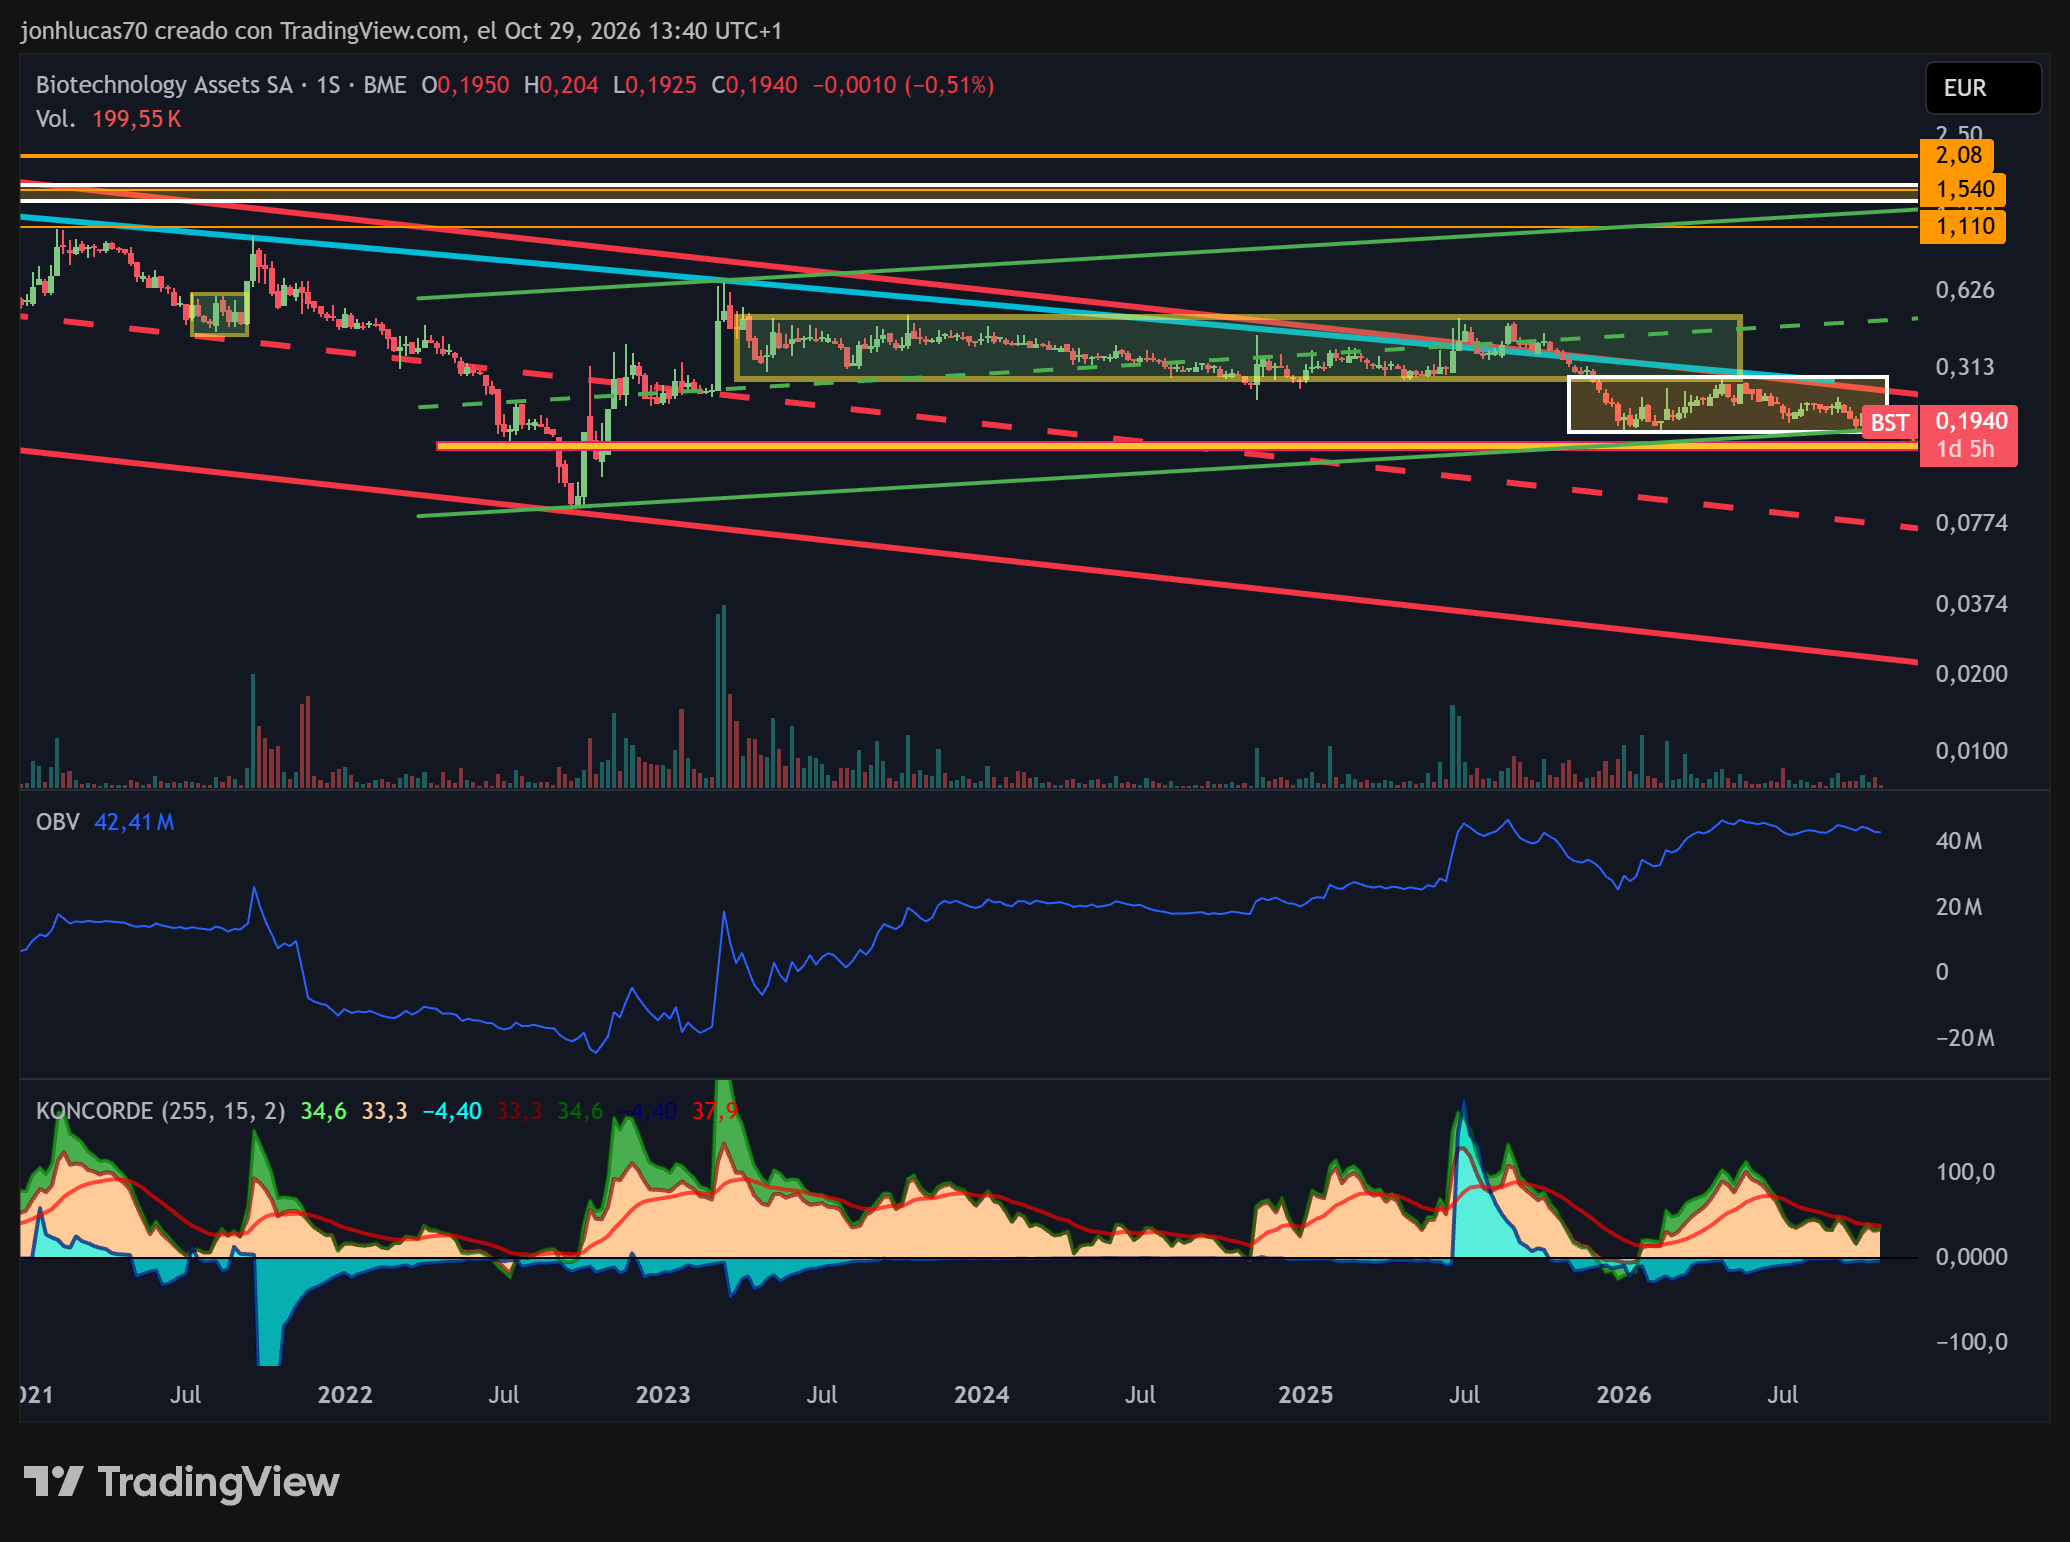
Task: Click the 2022 label on time axis
Action: pyautogui.click(x=345, y=1395)
